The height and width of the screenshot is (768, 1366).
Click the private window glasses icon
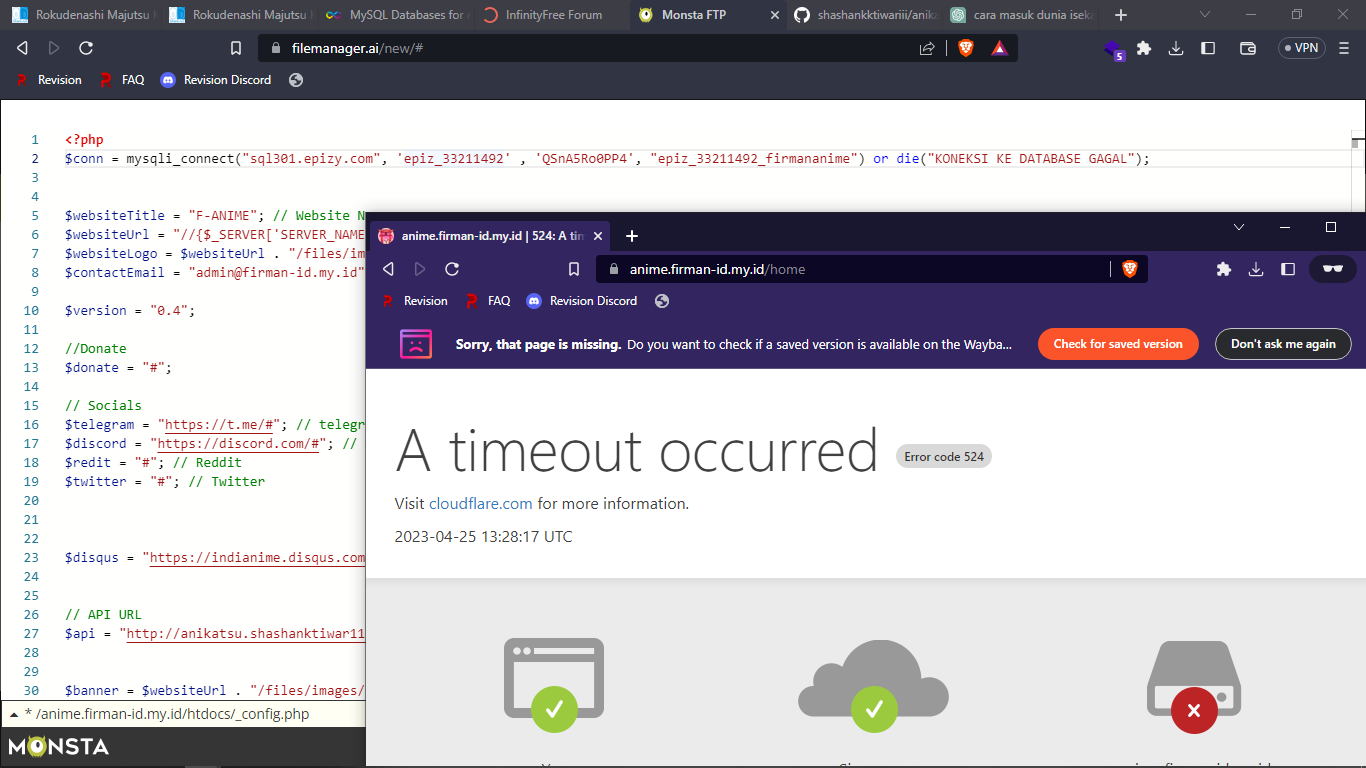coord(1332,269)
